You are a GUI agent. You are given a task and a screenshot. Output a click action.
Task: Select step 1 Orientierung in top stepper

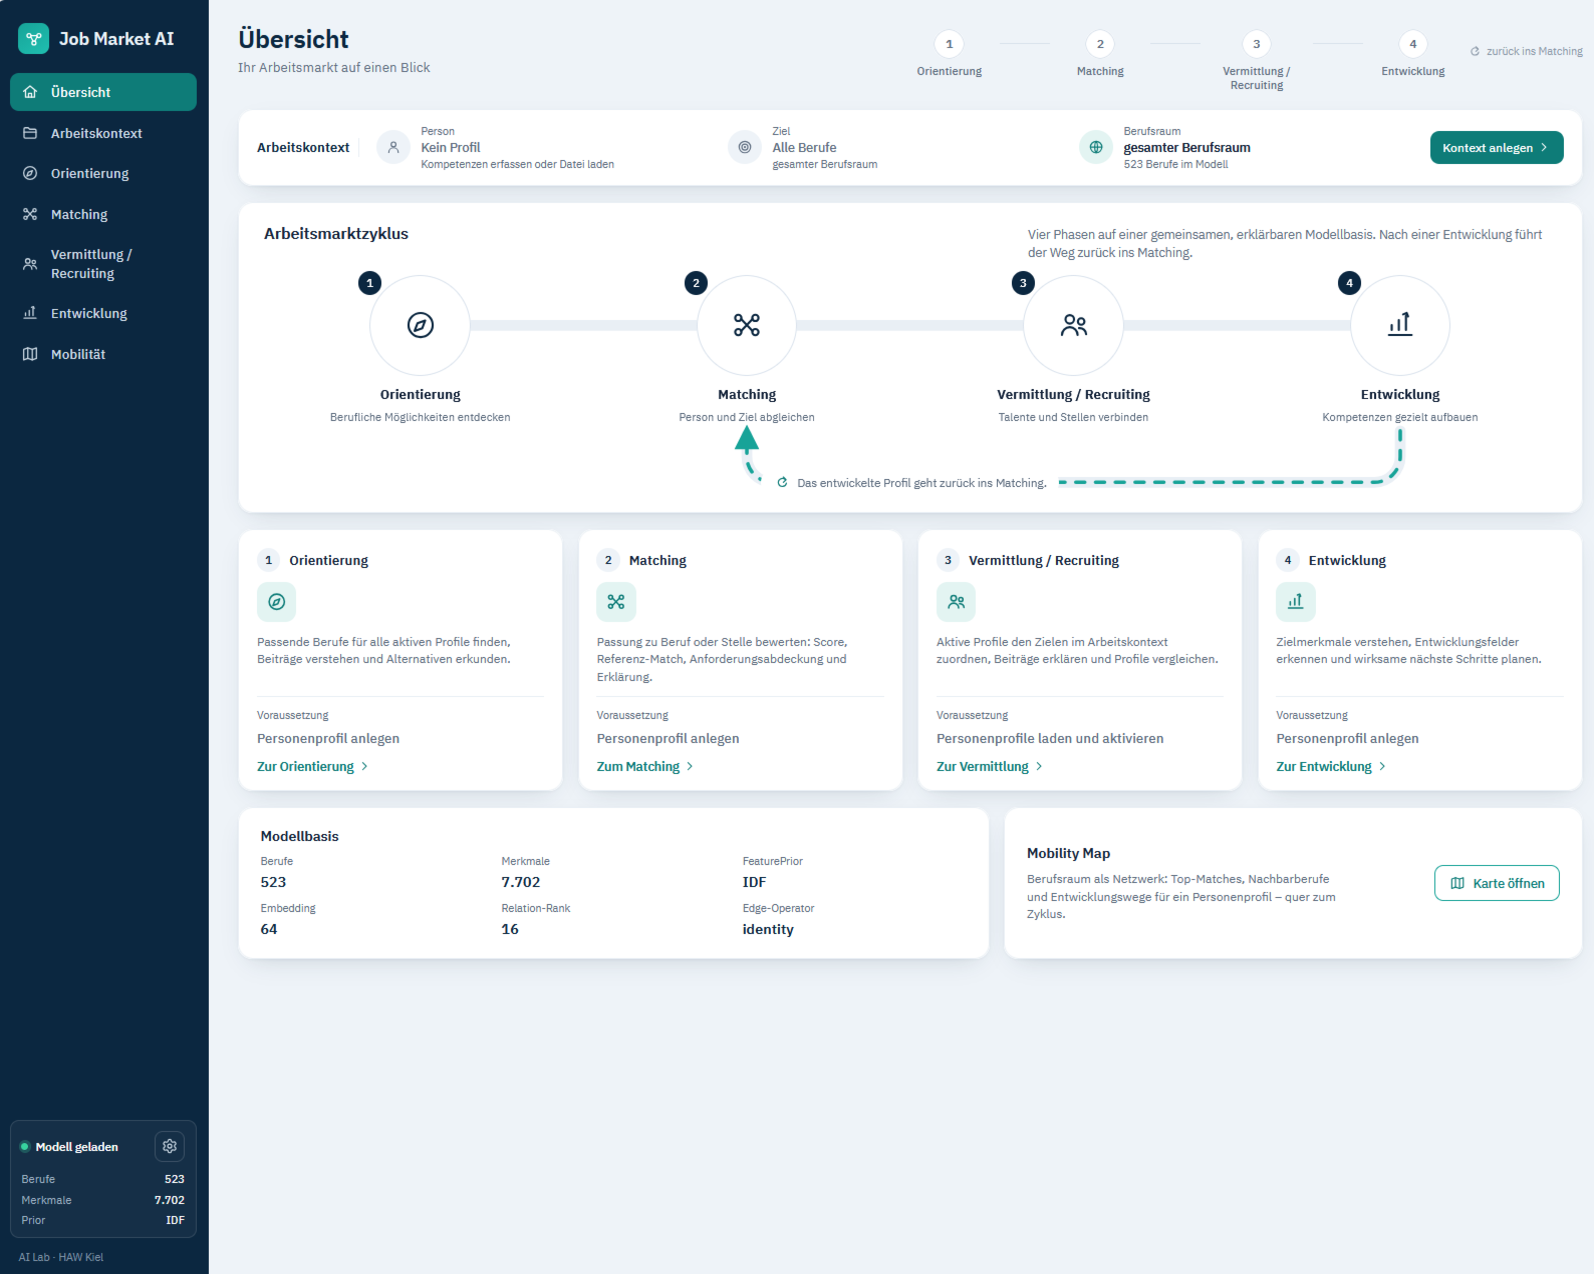[949, 55]
